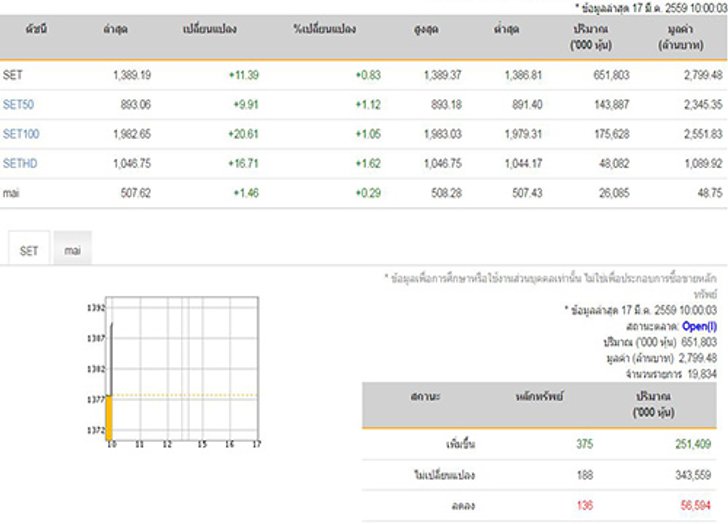Click SET percent change +0.83
728x524 pixels.
point(368,75)
